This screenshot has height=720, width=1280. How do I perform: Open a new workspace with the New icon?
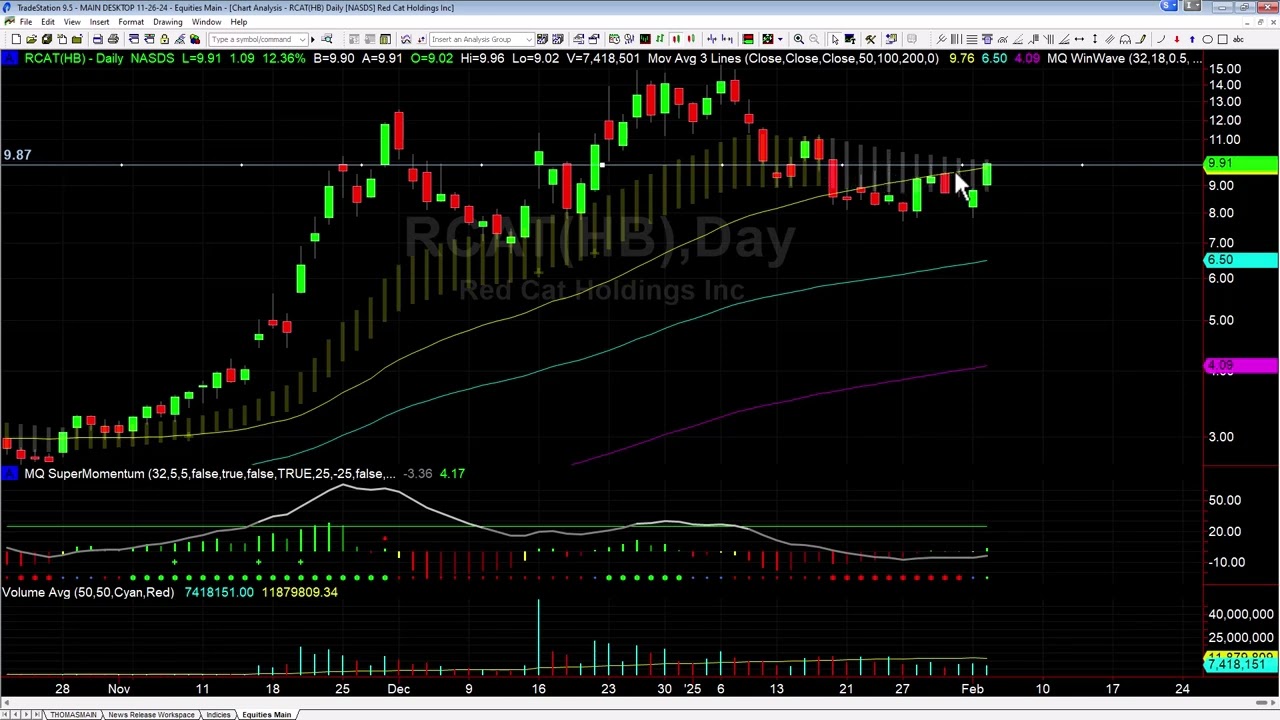click(18, 39)
